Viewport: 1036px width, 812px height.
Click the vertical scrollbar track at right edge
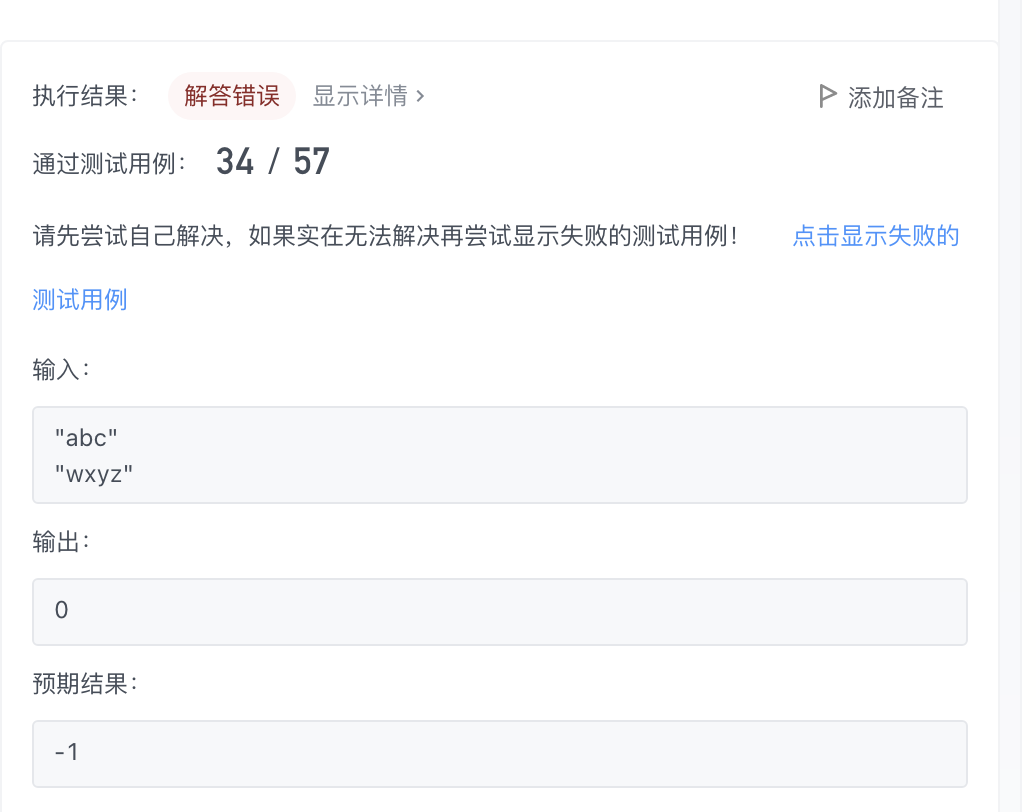click(x=1010, y=406)
